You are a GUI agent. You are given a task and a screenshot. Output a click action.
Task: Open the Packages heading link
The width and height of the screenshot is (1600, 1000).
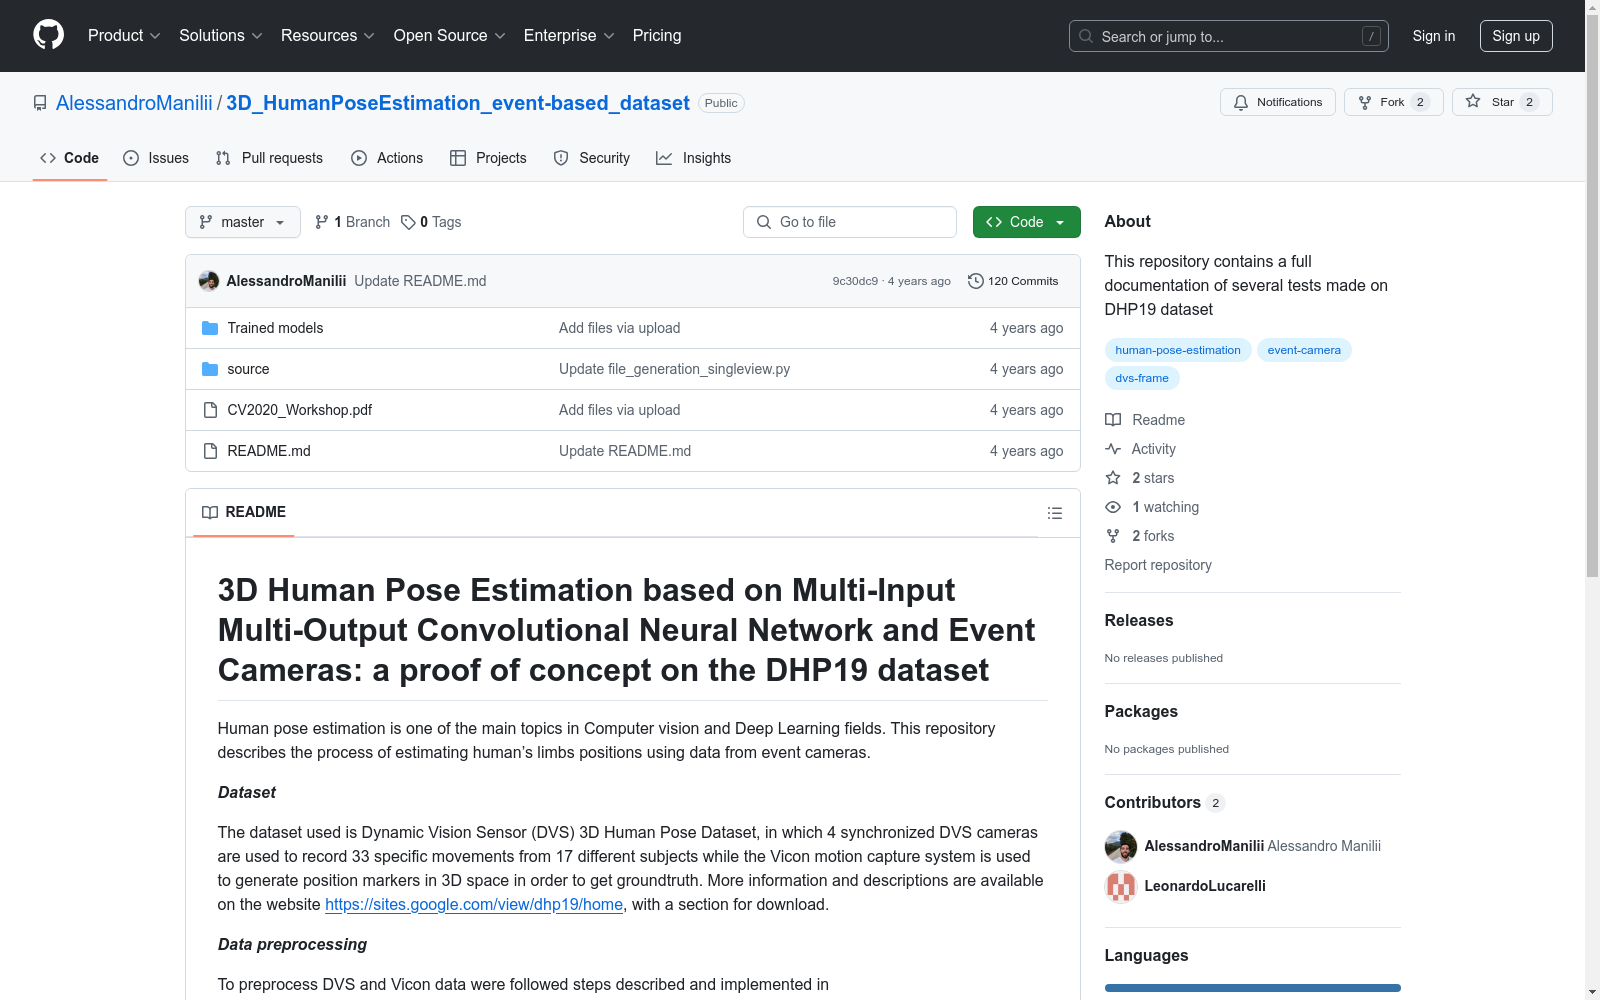(1141, 711)
